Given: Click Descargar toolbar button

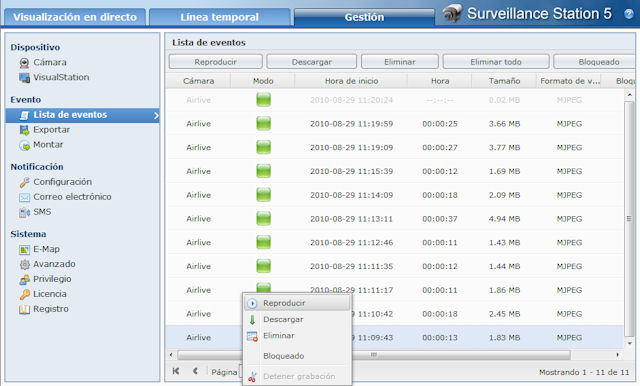Looking at the screenshot, I should [311, 62].
